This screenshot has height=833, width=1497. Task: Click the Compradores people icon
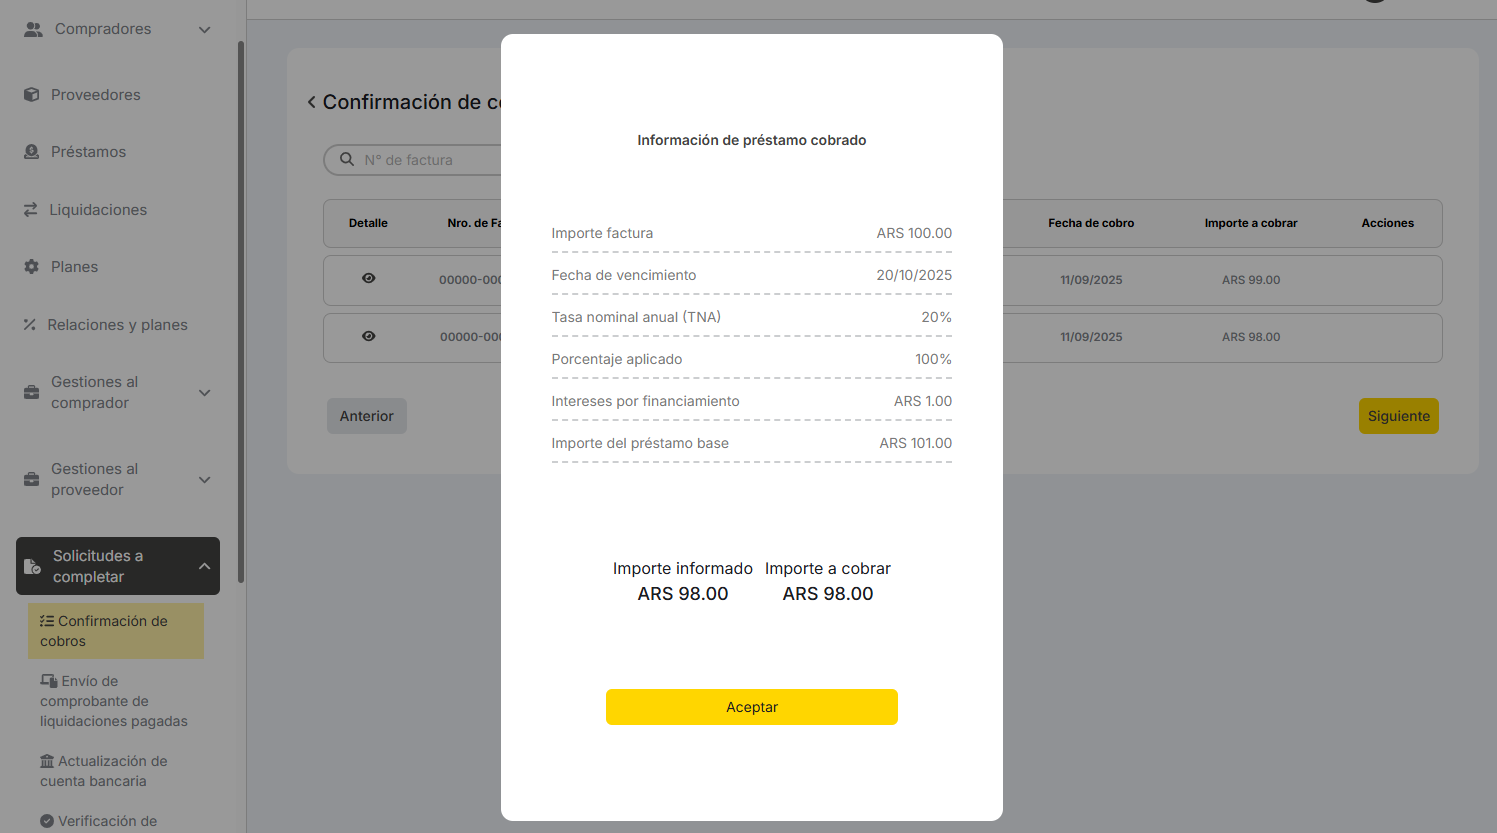coord(33,29)
